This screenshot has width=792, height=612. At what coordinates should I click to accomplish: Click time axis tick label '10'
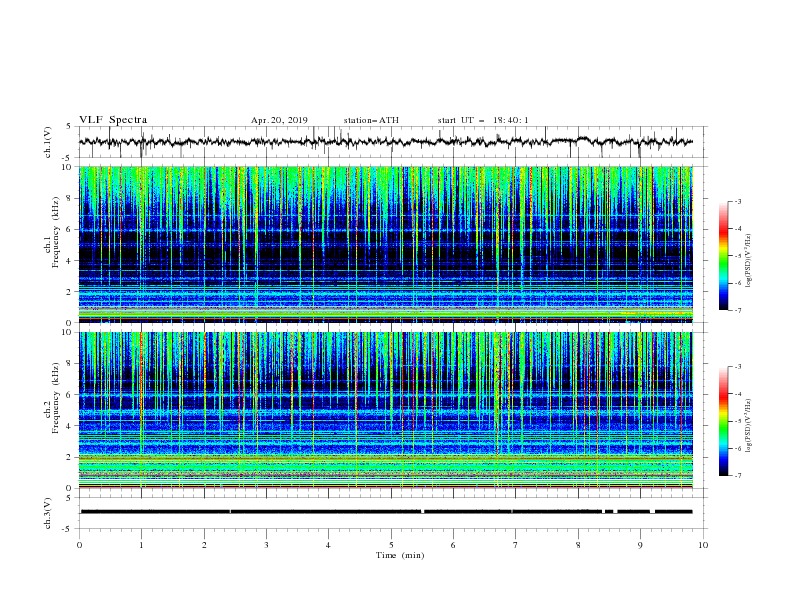coord(703,545)
